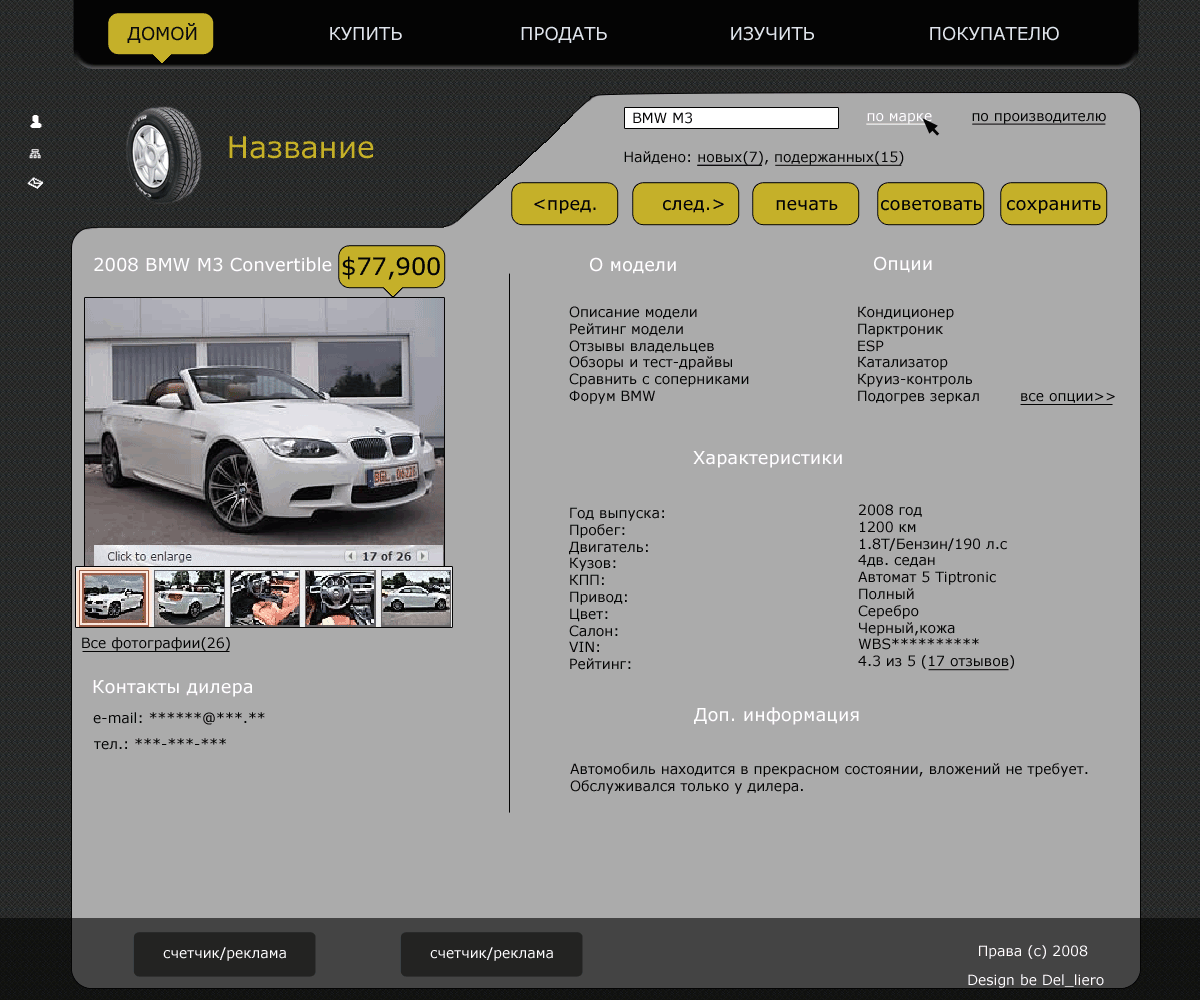Filter search results by подержанных(15)
This screenshot has height=1000, width=1200.
(x=838, y=158)
